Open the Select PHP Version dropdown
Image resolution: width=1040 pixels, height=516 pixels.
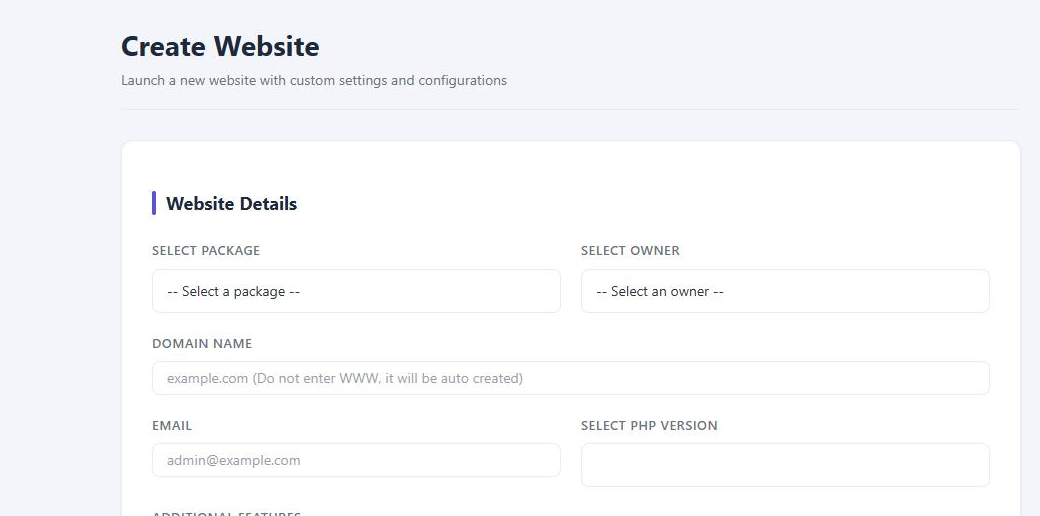(x=785, y=465)
